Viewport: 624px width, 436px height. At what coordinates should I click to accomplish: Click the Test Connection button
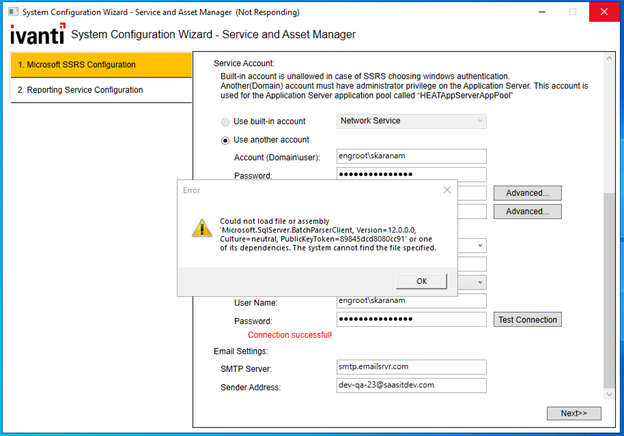[527, 320]
